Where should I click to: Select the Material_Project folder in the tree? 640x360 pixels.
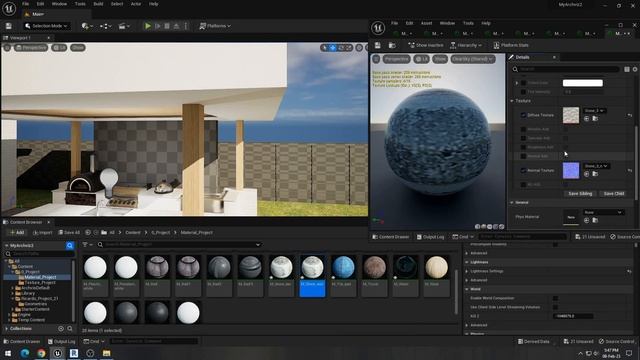[40, 277]
